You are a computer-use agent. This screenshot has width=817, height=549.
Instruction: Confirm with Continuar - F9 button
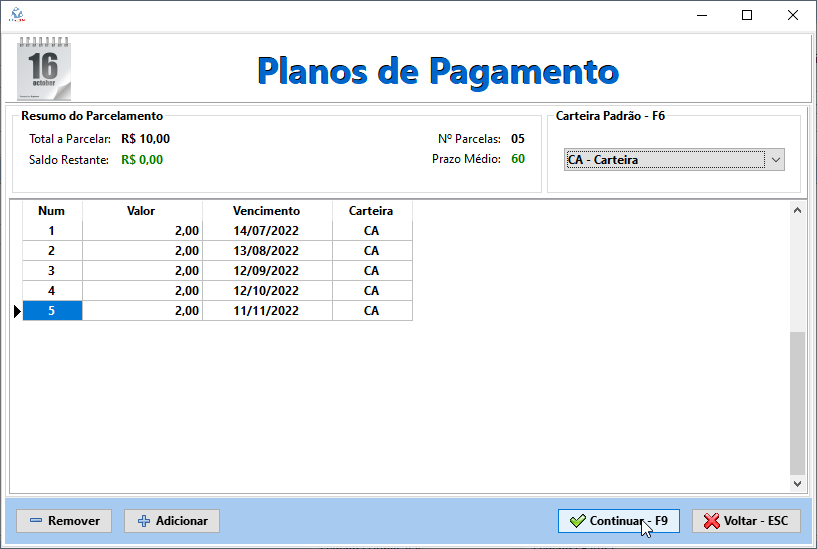618,521
